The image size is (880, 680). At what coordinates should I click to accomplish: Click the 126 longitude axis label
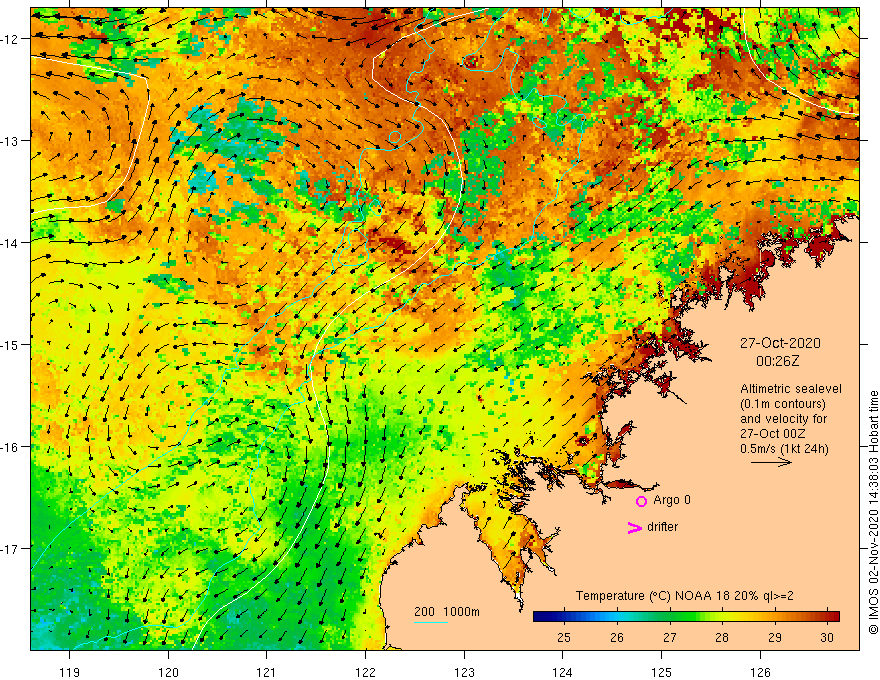point(760,672)
